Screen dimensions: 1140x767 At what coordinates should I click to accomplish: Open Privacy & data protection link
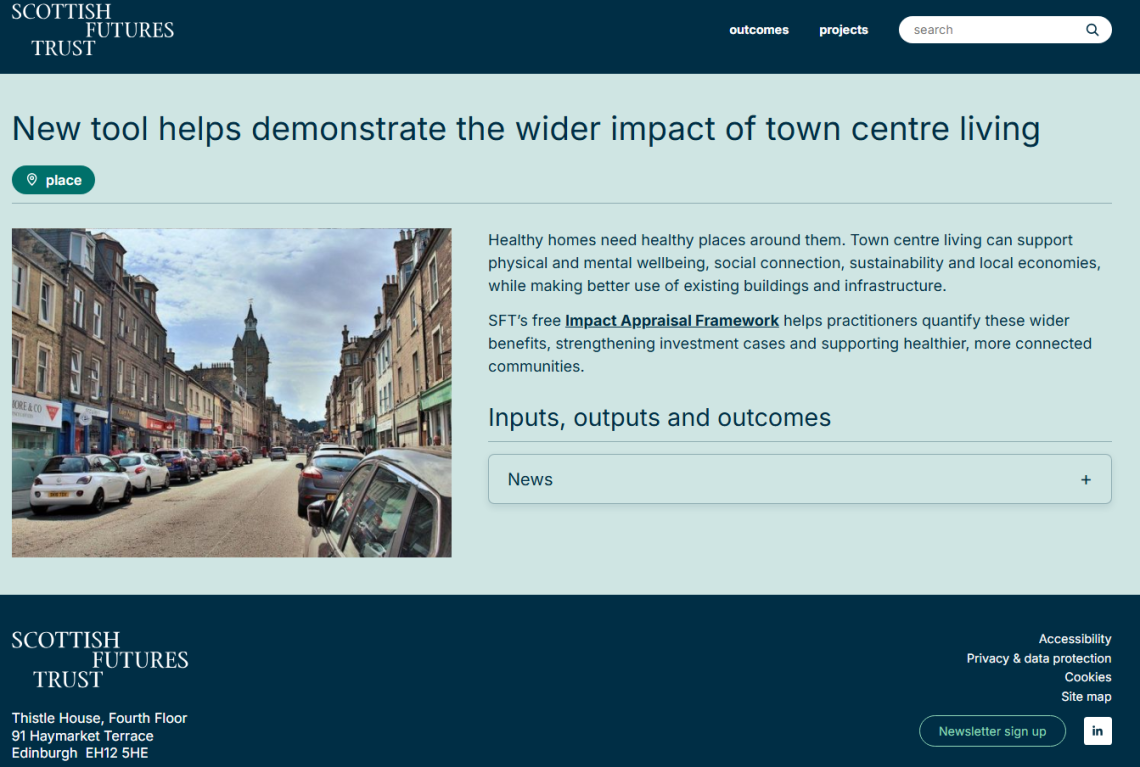pos(1038,659)
